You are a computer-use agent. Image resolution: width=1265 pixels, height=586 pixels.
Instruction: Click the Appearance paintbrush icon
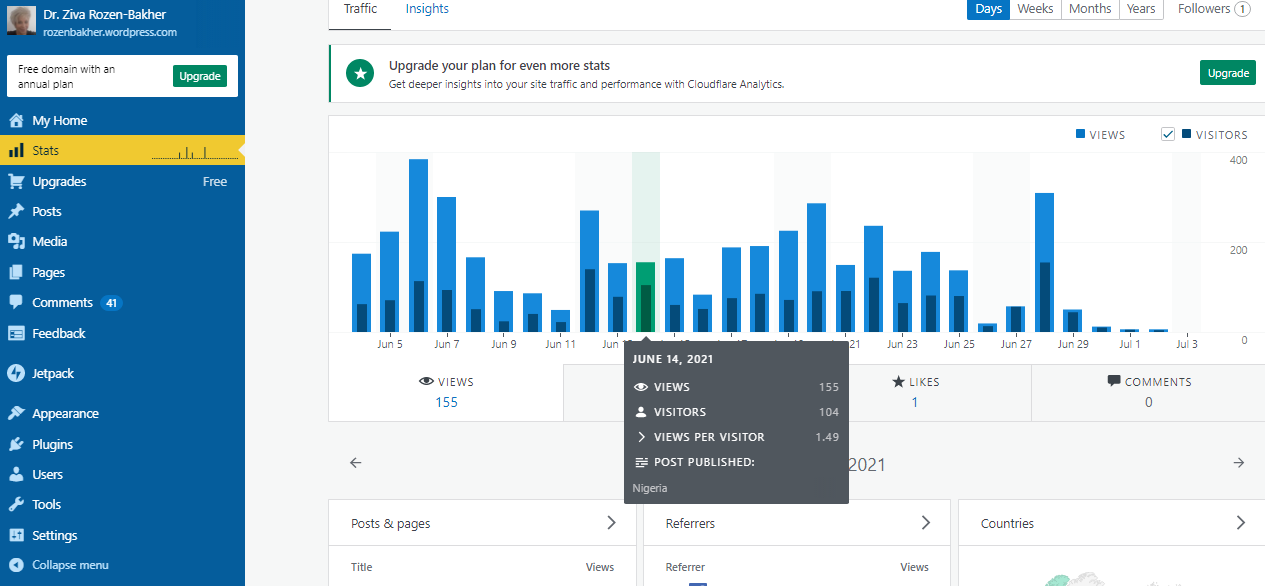pos(16,413)
